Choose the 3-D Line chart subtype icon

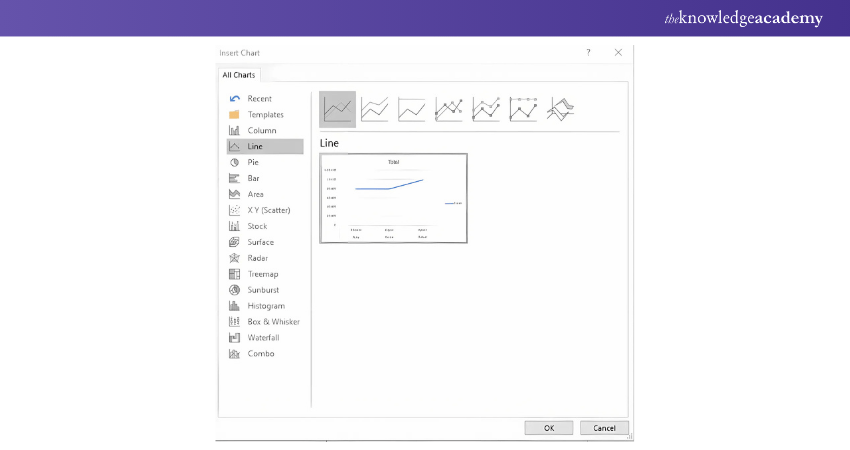coord(561,109)
